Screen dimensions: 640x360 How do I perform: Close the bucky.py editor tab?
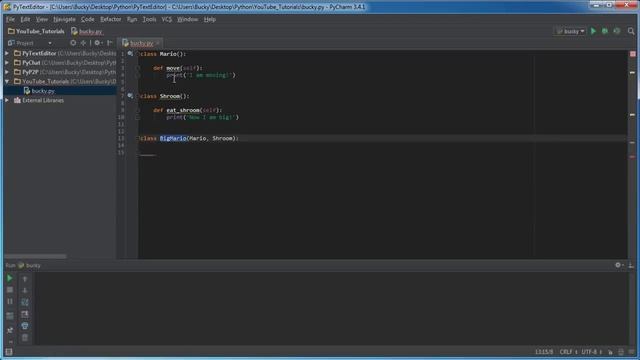(x=158, y=43)
